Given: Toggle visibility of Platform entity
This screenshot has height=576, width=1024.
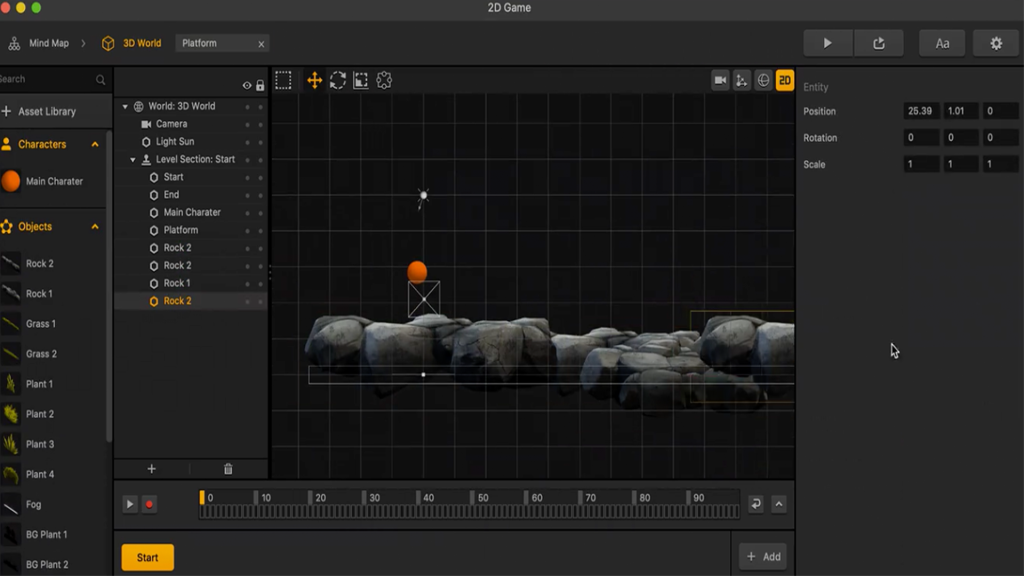Looking at the screenshot, I should tap(248, 230).
